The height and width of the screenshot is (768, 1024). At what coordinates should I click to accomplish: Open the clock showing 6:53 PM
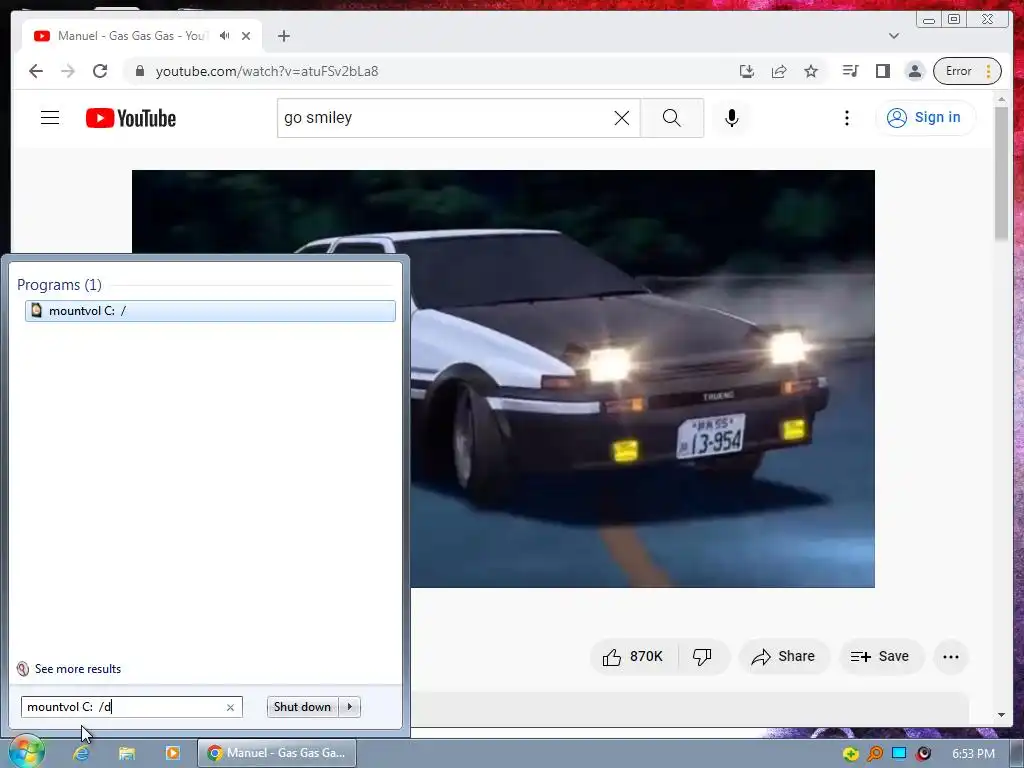pyautogui.click(x=973, y=754)
